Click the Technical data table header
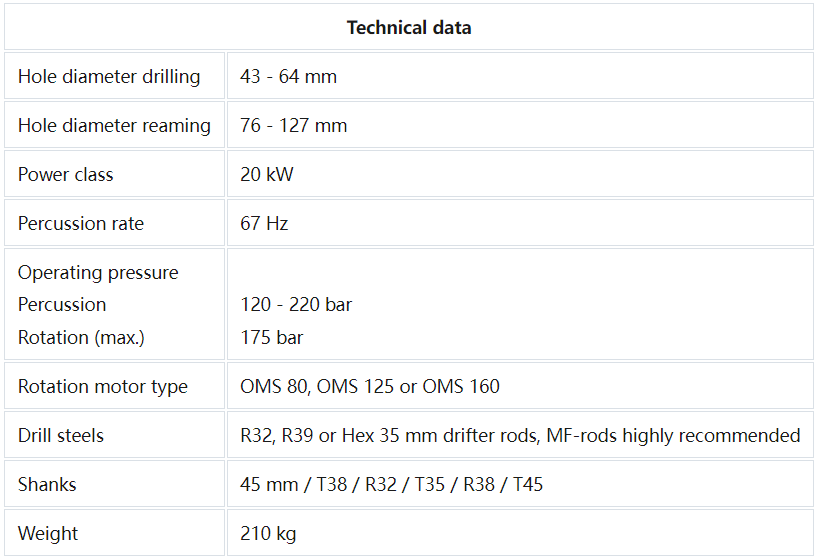This screenshot has width=817, height=560. 408,27
